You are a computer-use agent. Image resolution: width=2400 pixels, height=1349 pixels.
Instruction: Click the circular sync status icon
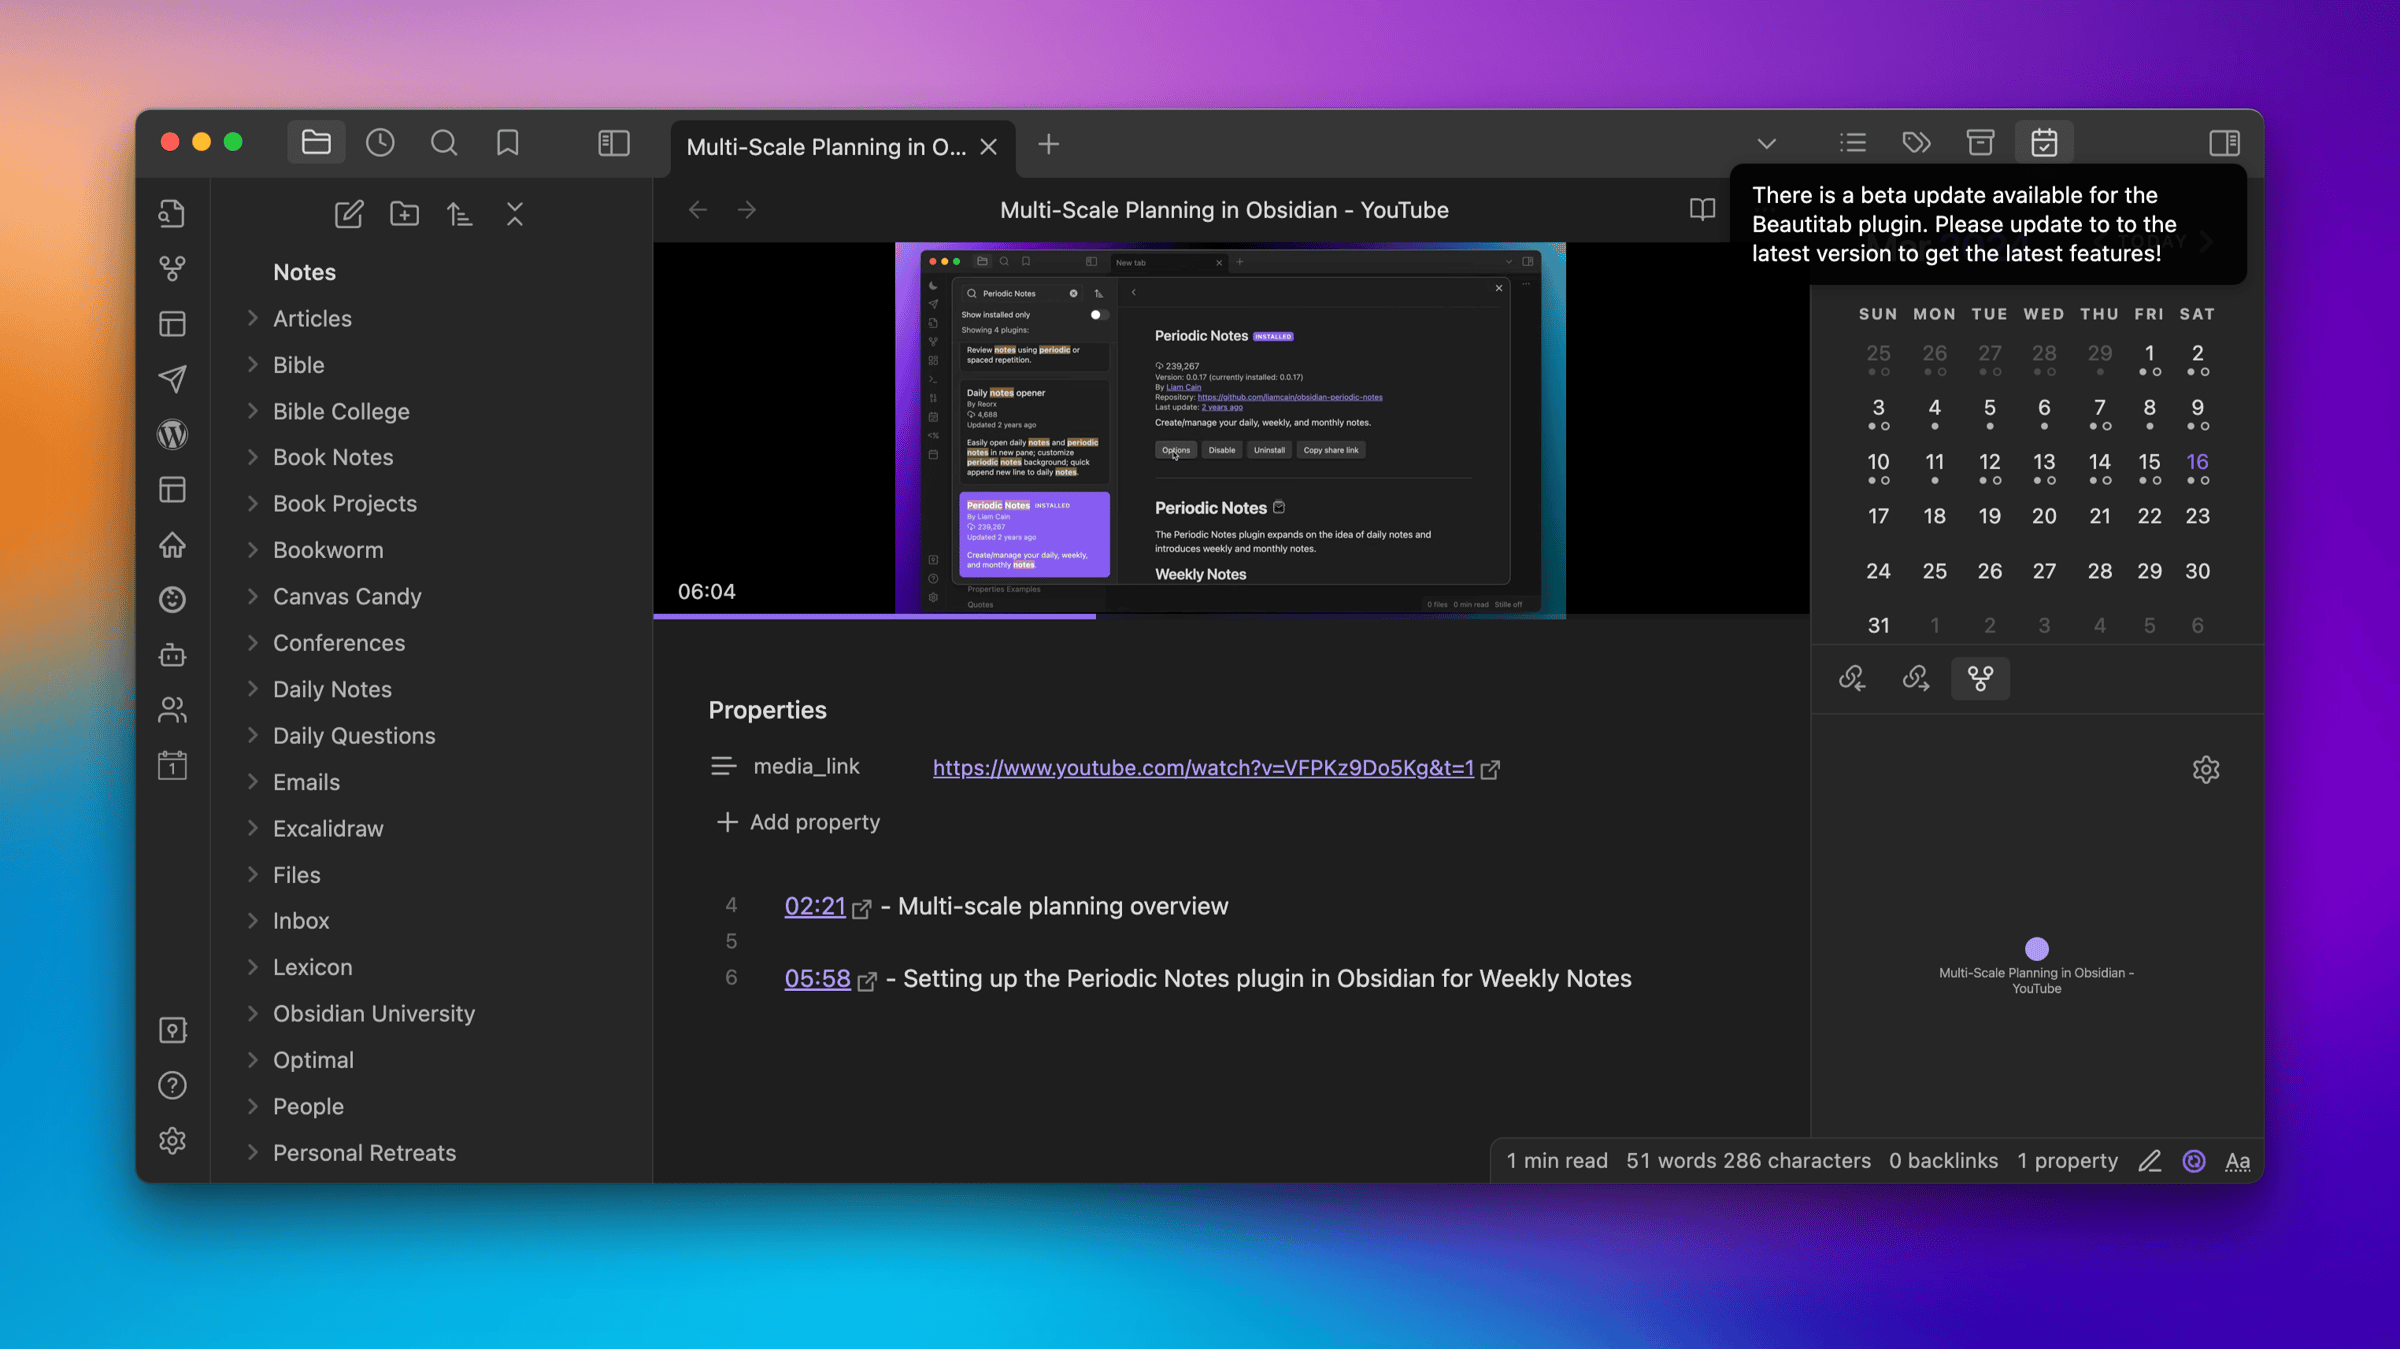(2194, 1161)
